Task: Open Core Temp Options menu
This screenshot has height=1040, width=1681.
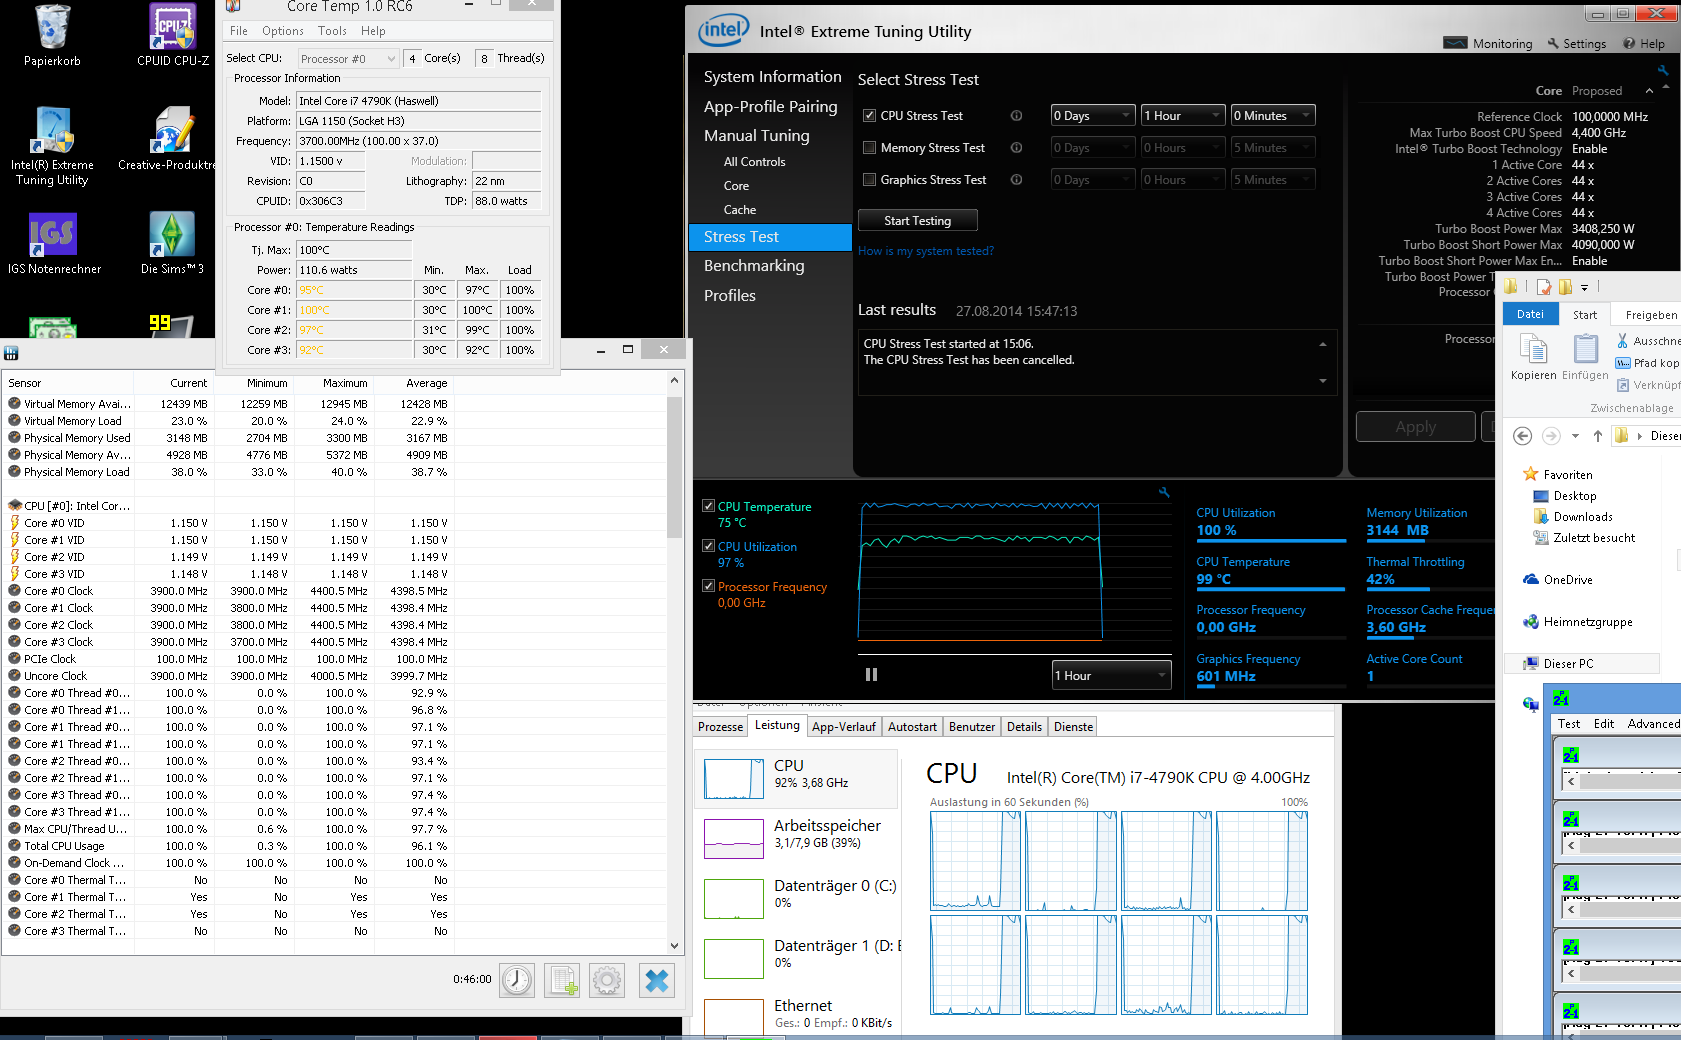Action: coord(283,31)
